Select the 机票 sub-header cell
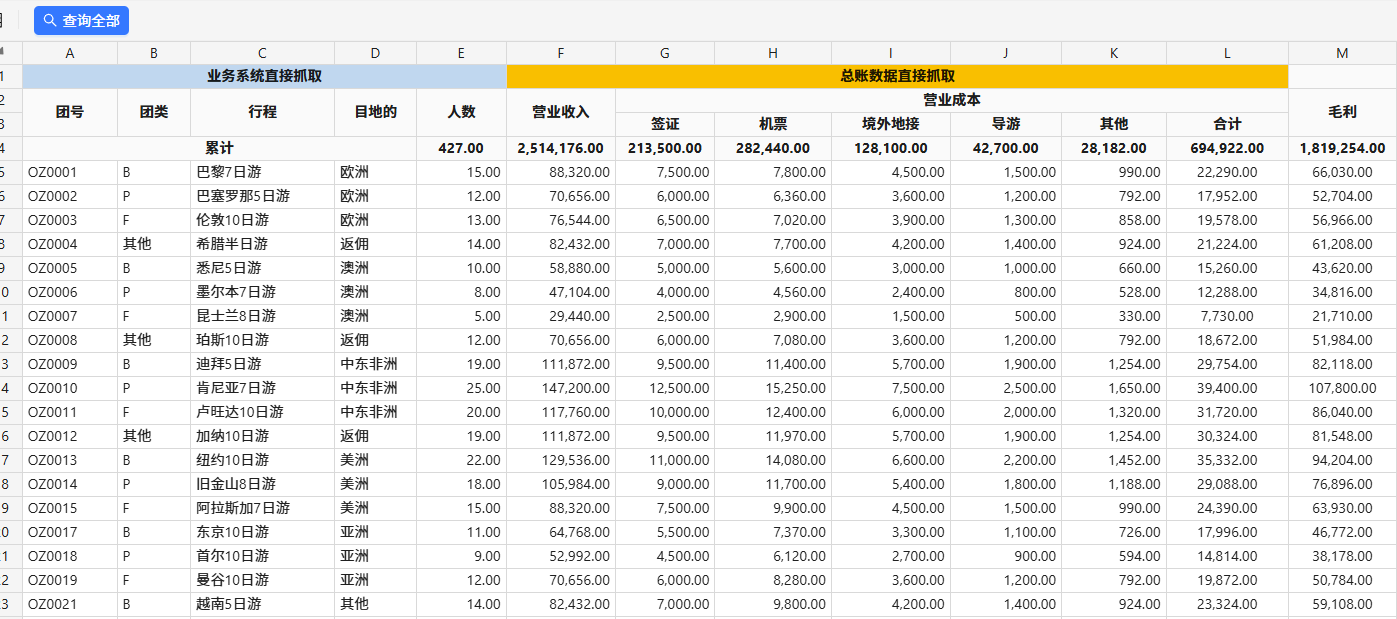The image size is (1397, 619). point(773,124)
